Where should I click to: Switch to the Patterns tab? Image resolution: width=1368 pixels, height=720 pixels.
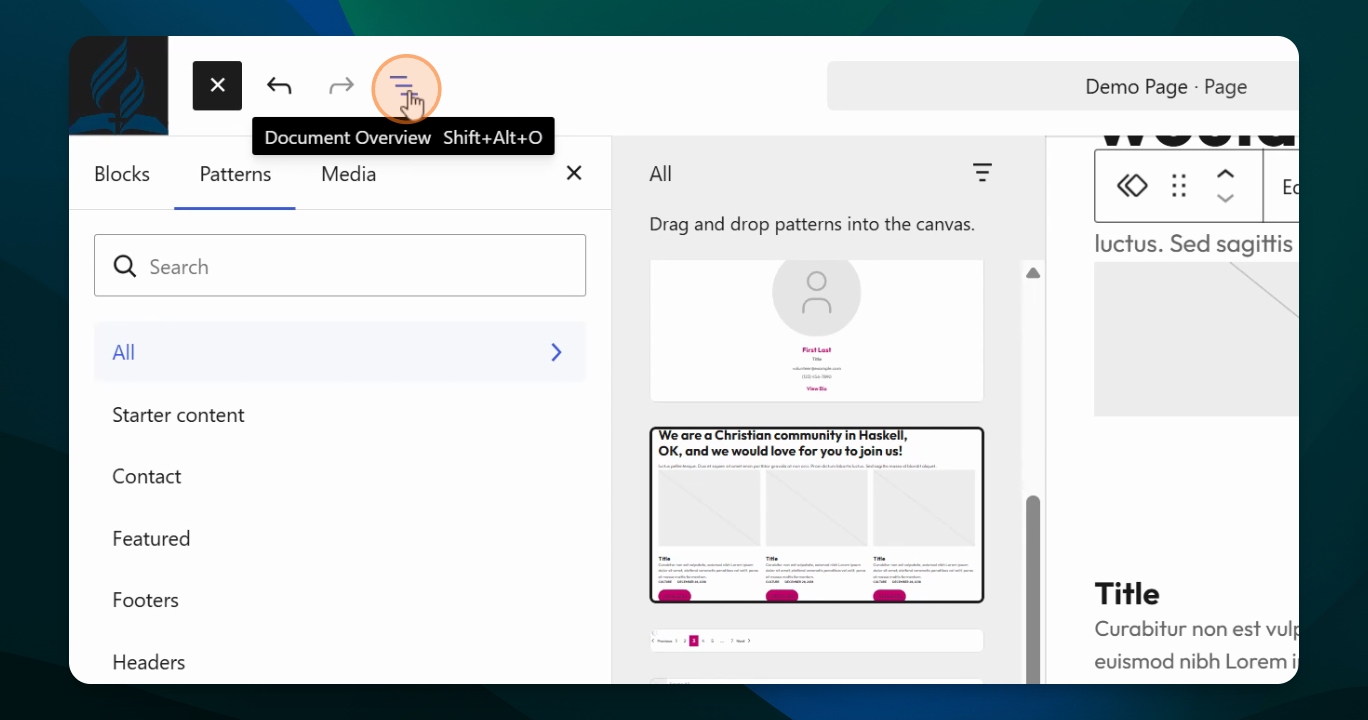[235, 174]
